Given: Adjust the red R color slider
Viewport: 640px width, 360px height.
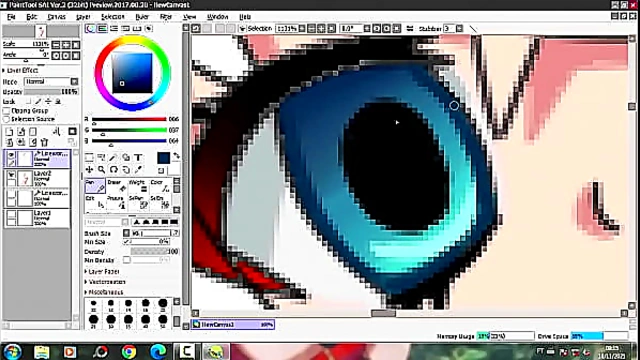Looking at the screenshot, I should tap(129, 120).
